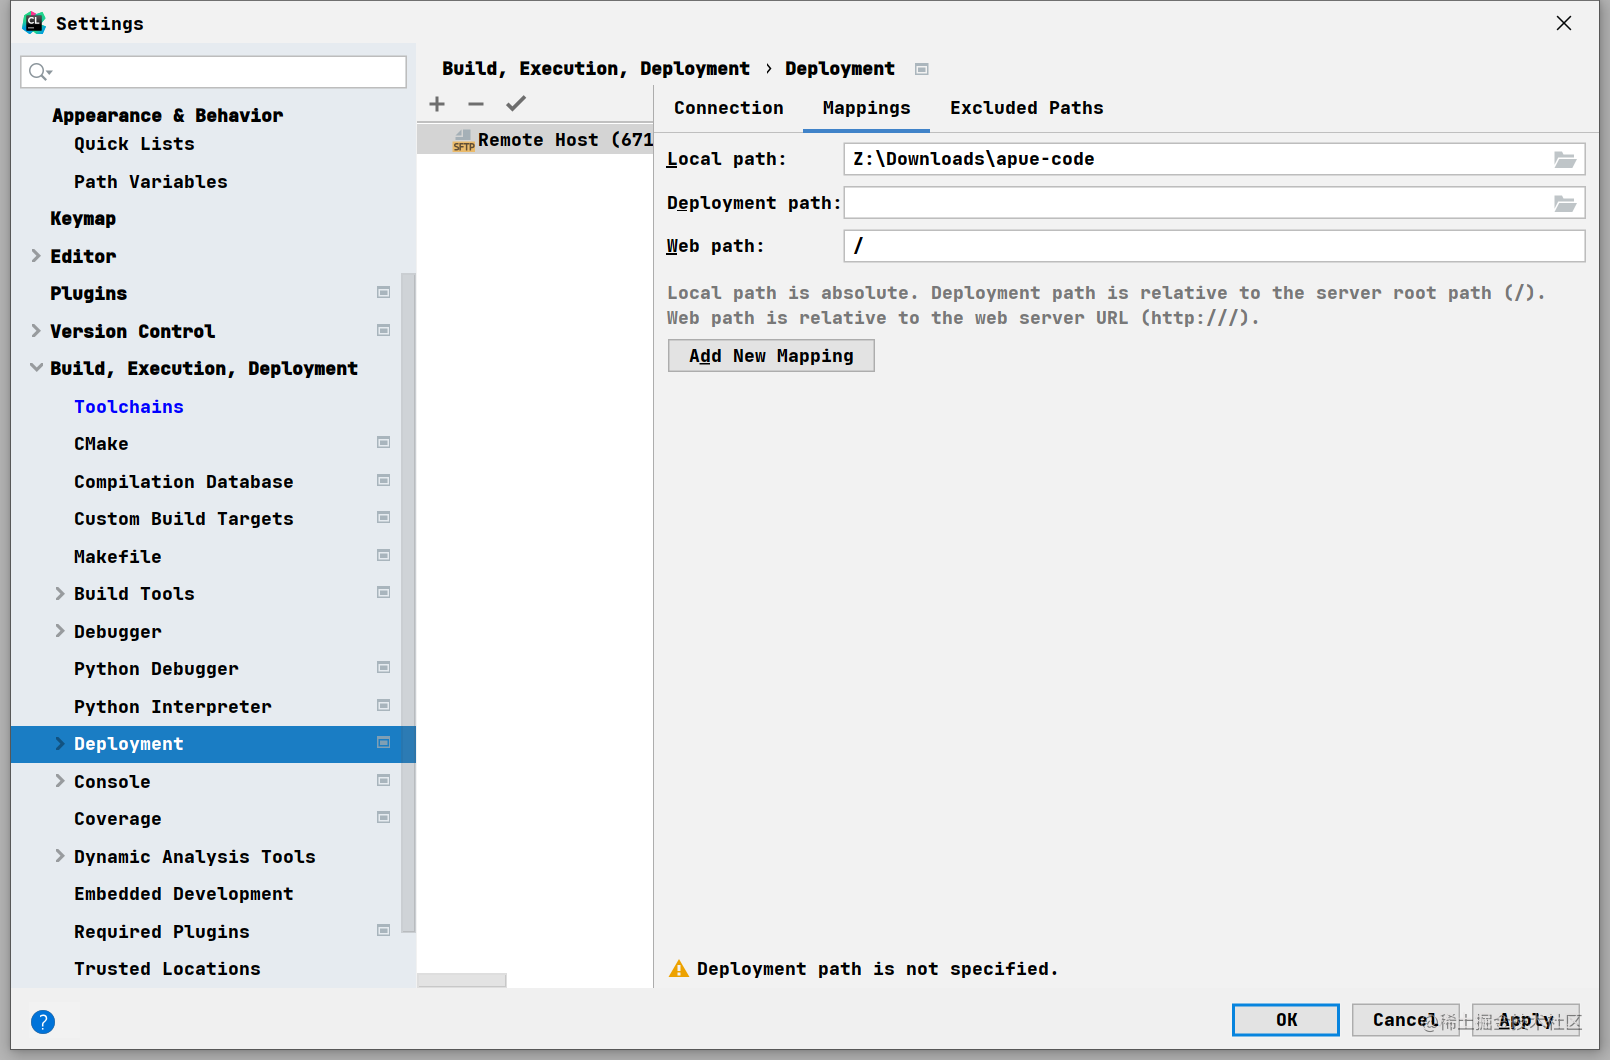The width and height of the screenshot is (1610, 1060).
Task: Select Remote Host server entry
Action: [x=535, y=140]
